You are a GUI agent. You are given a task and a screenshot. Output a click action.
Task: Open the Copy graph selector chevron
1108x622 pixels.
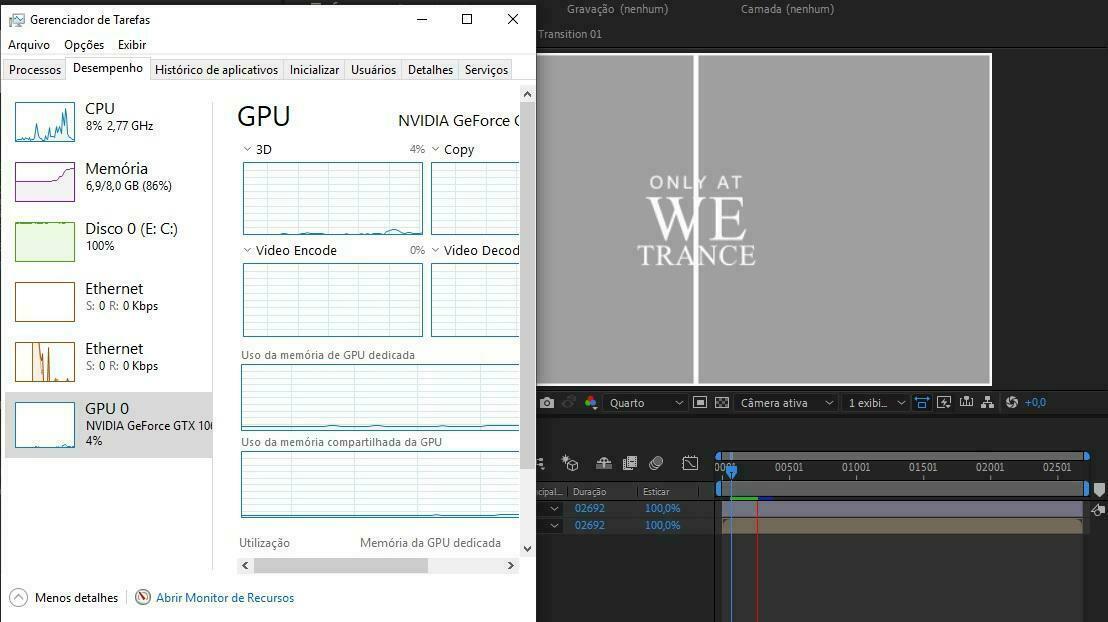pos(435,149)
